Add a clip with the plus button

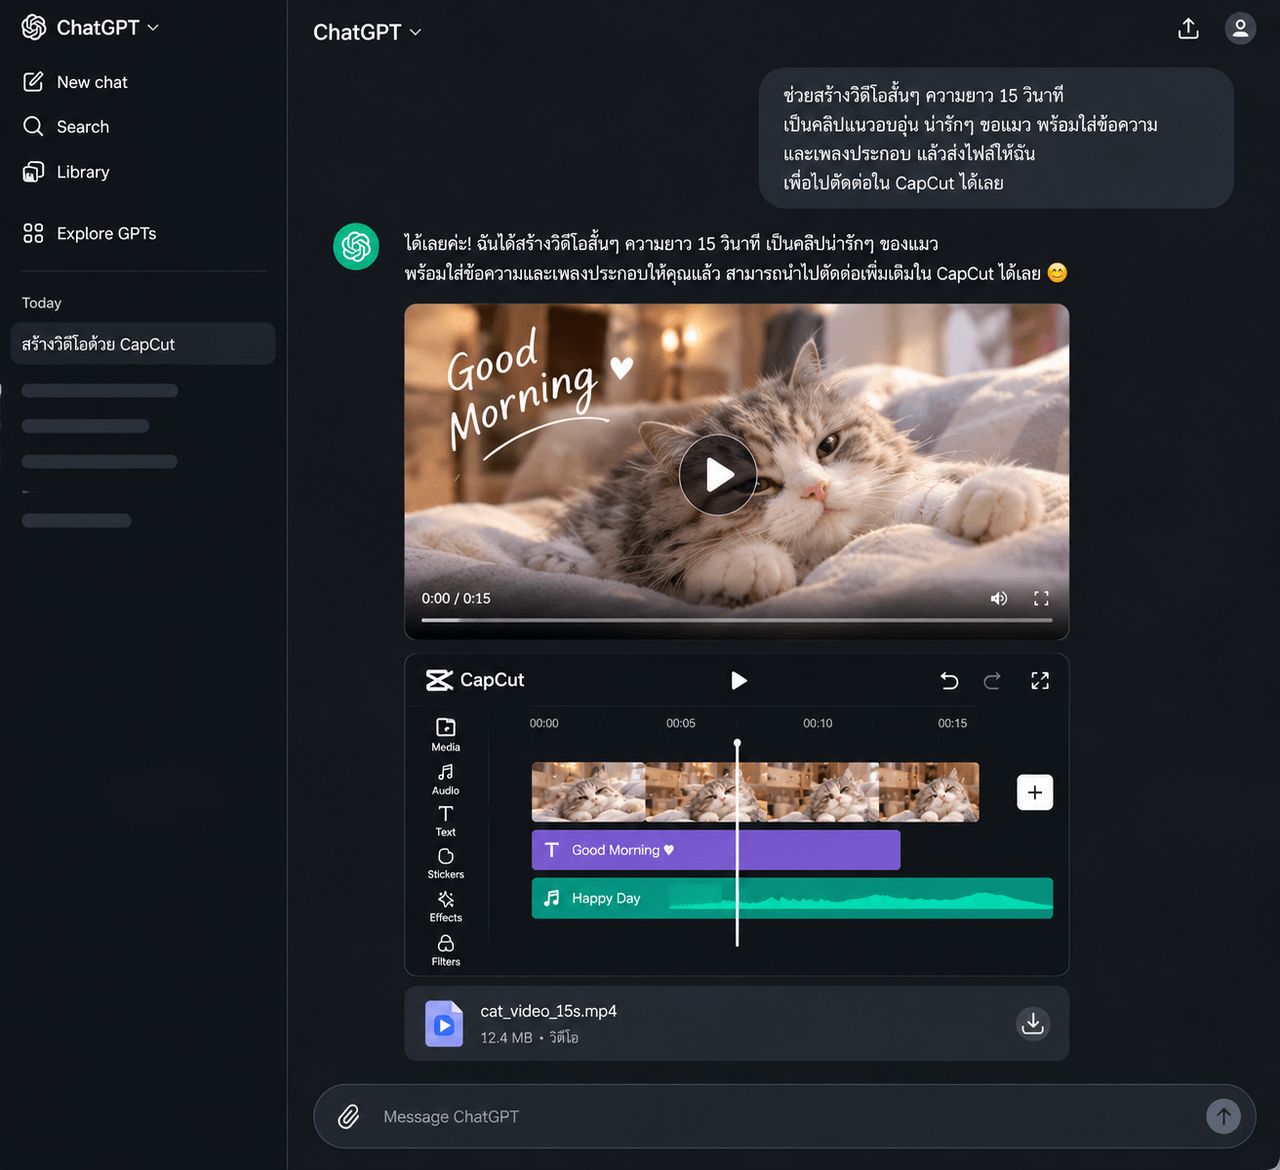[1035, 792]
